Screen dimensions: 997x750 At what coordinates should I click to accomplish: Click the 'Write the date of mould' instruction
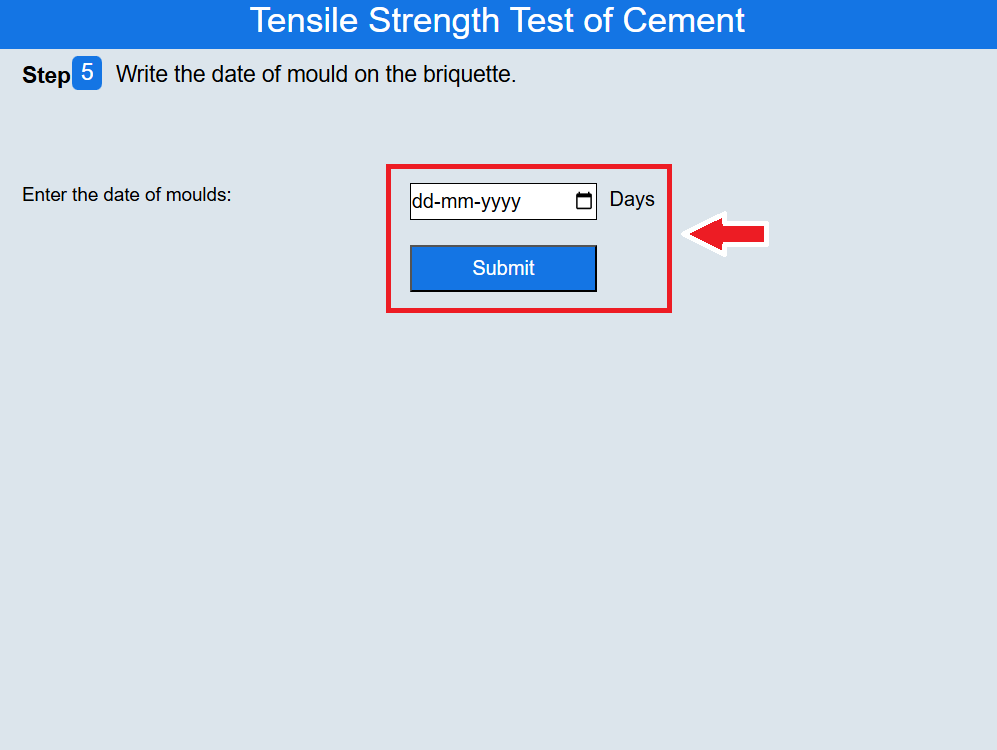(x=316, y=74)
